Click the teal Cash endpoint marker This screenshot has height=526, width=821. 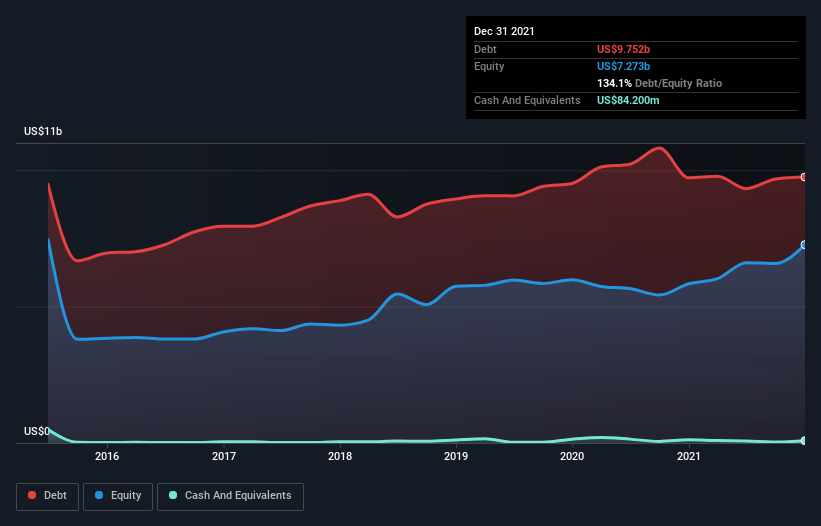pyautogui.click(x=804, y=441)
